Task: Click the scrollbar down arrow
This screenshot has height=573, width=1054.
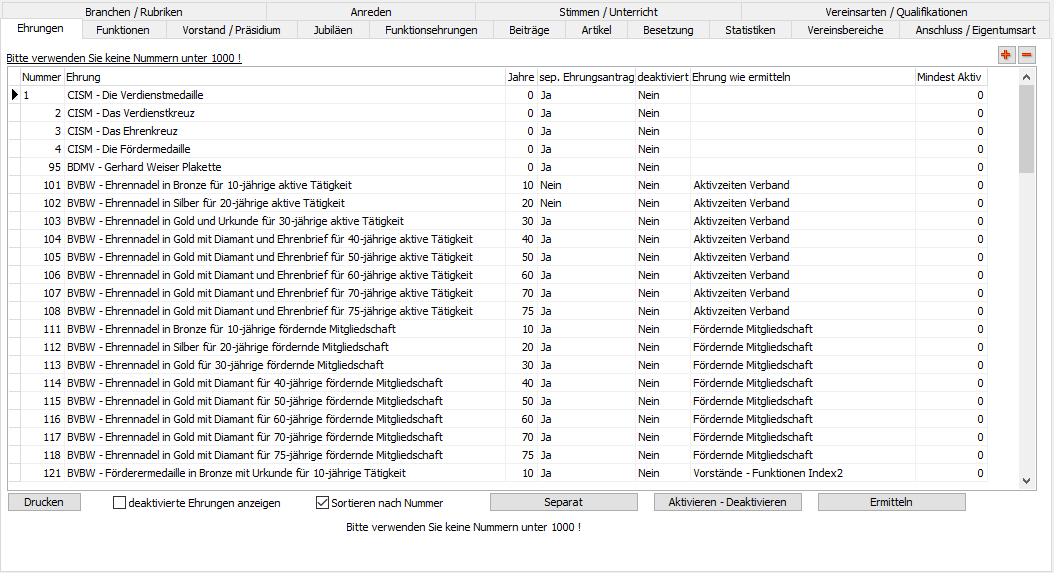Action: [x=1026, y=480]
